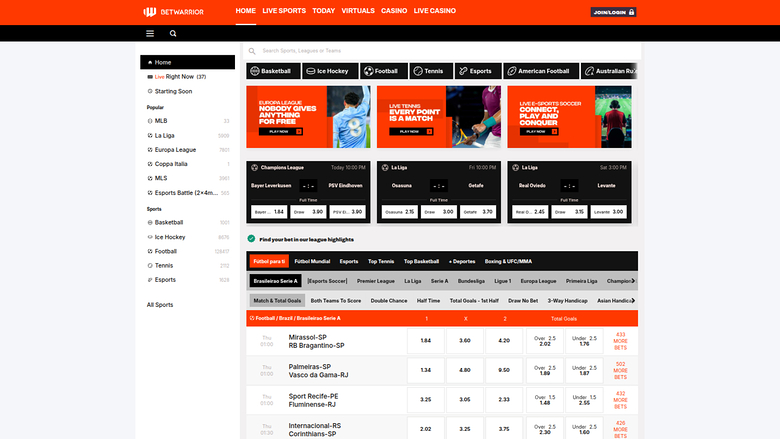
Task: Open Tennis under sidebar Sports
Action: 188,265
